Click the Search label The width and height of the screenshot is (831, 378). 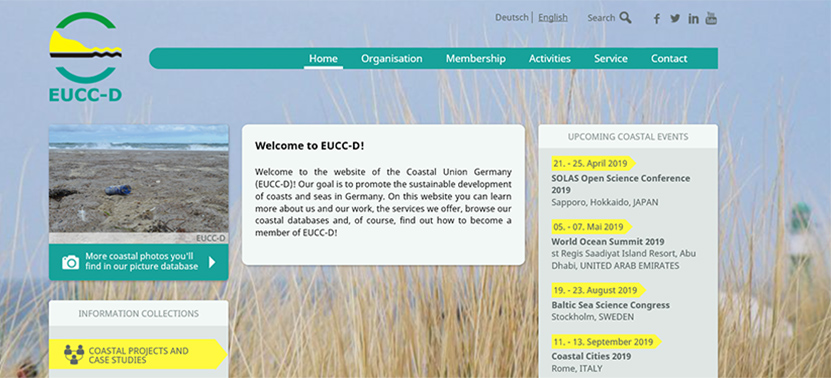coord(601,17)
